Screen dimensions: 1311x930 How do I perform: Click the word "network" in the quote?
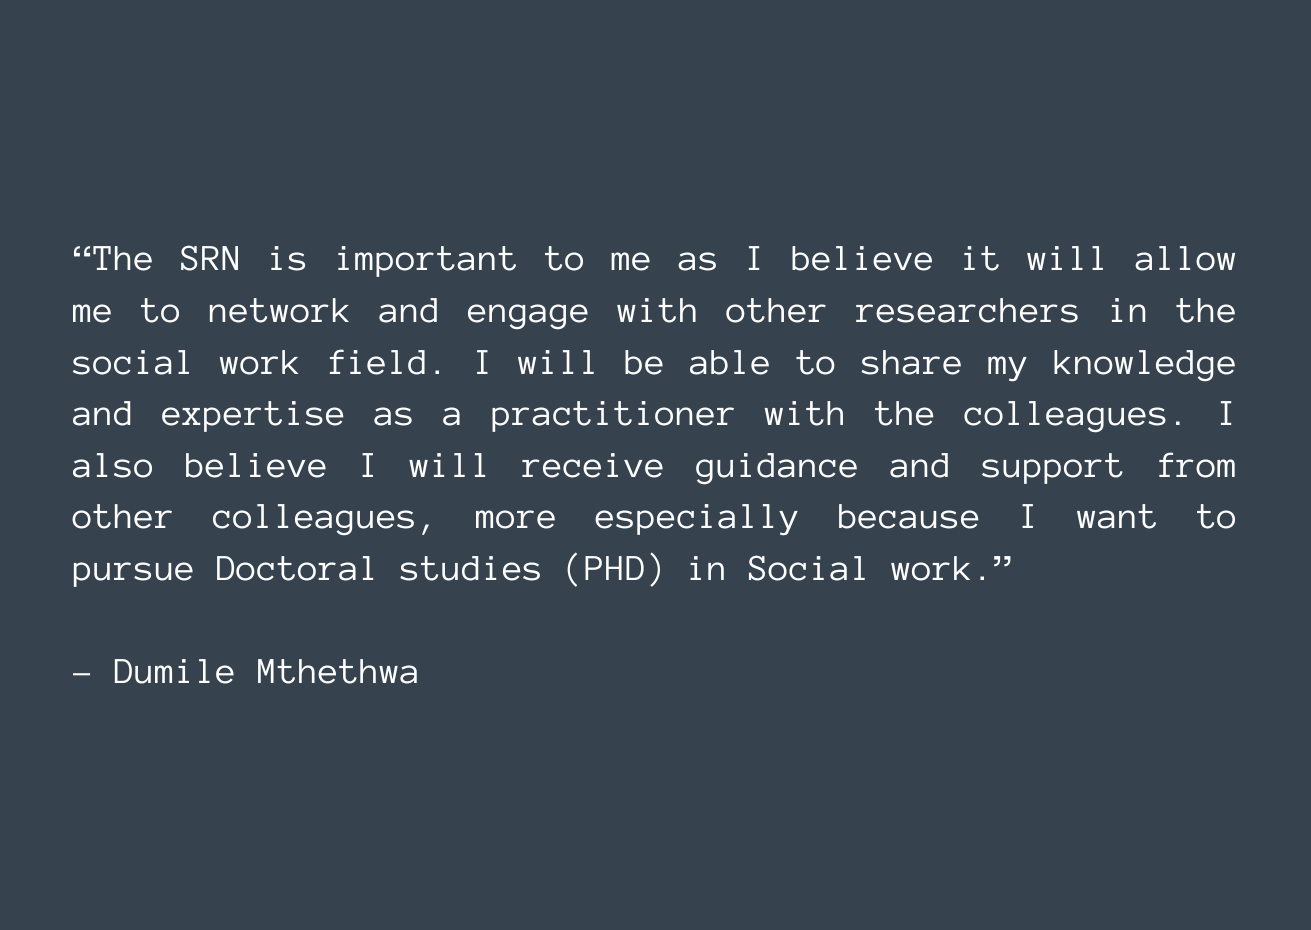pos(278,312)
